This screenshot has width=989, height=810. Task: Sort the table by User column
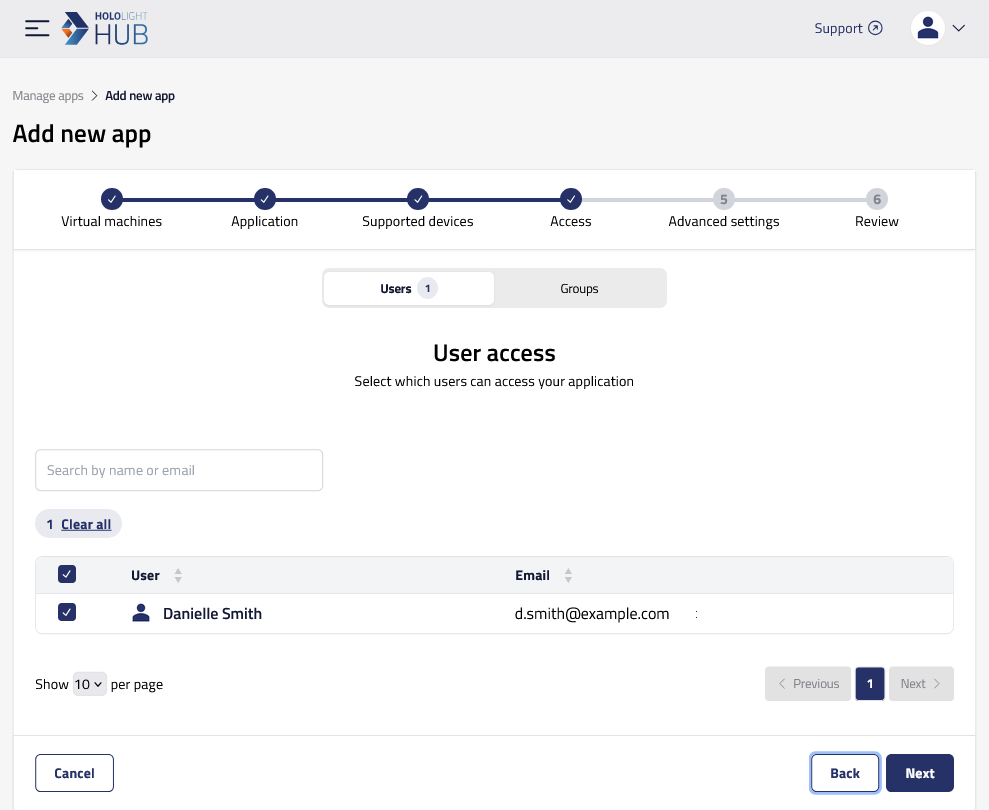click(178, 575)
